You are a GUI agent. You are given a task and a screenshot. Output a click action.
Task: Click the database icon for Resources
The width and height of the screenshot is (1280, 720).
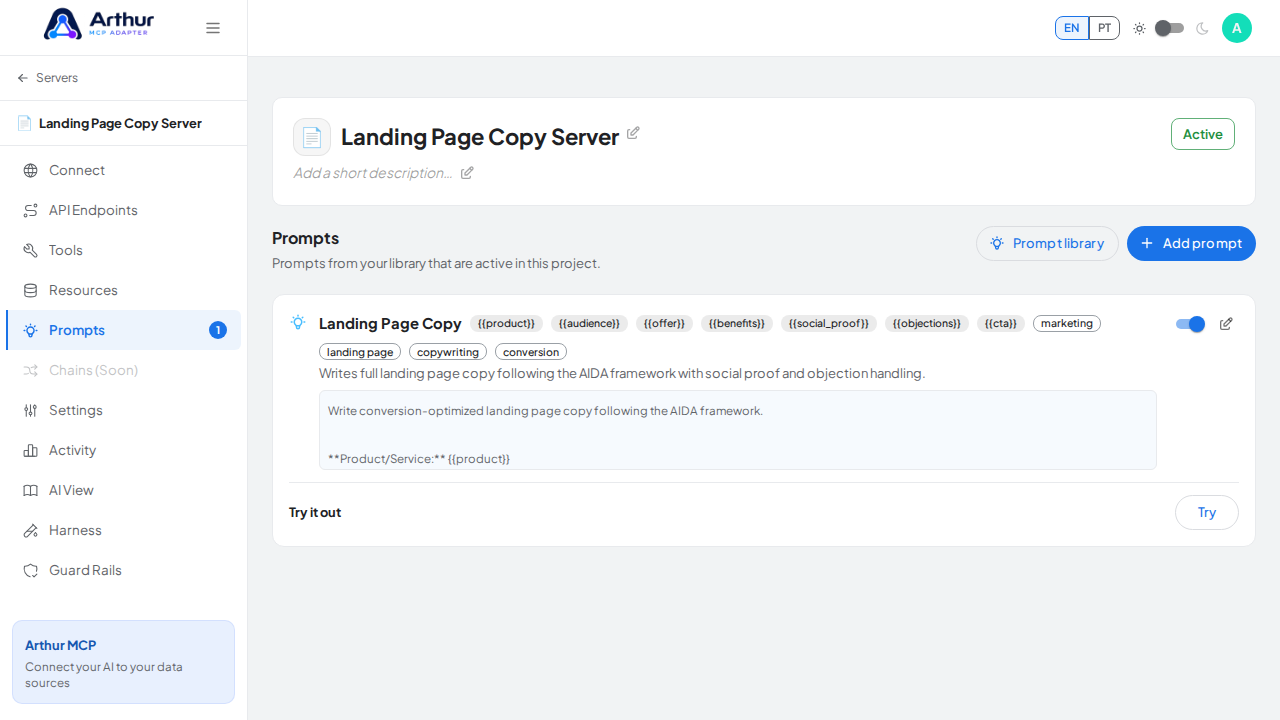click(30, 290)
